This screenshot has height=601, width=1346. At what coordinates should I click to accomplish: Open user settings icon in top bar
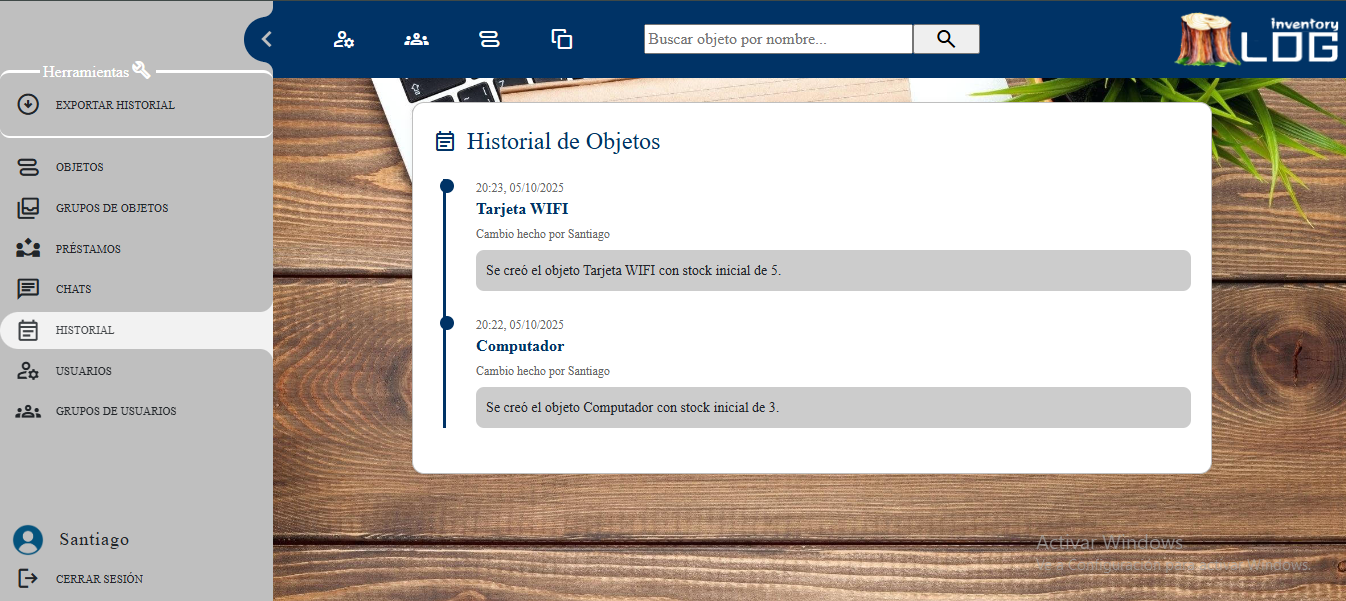click(x=344, y=39)
